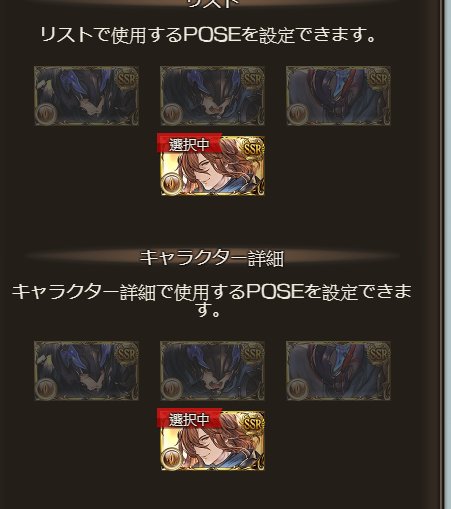Click the リストで使用するPOSE description text
Image resolution: width=451 pixels, height=509 pixels.
click(x=208, y=35)
